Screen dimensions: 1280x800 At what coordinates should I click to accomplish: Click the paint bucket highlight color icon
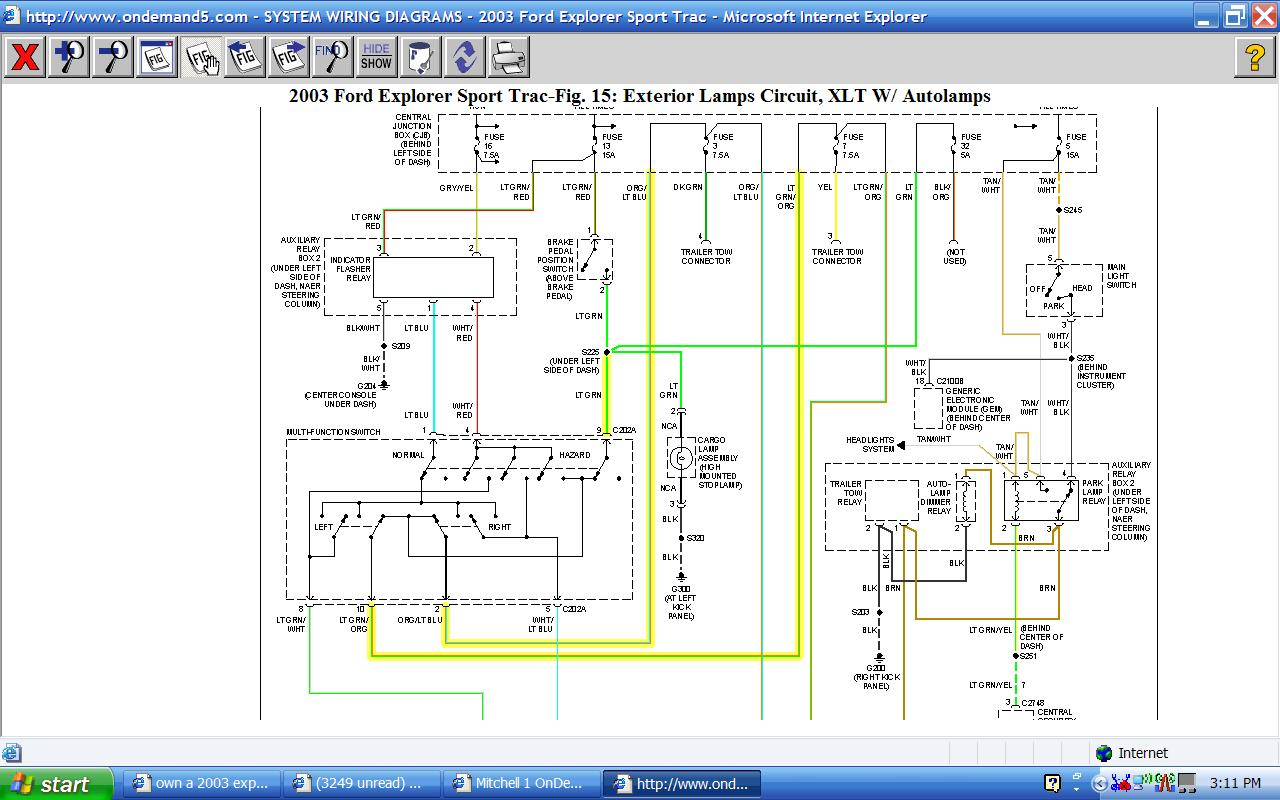[420, 57]
